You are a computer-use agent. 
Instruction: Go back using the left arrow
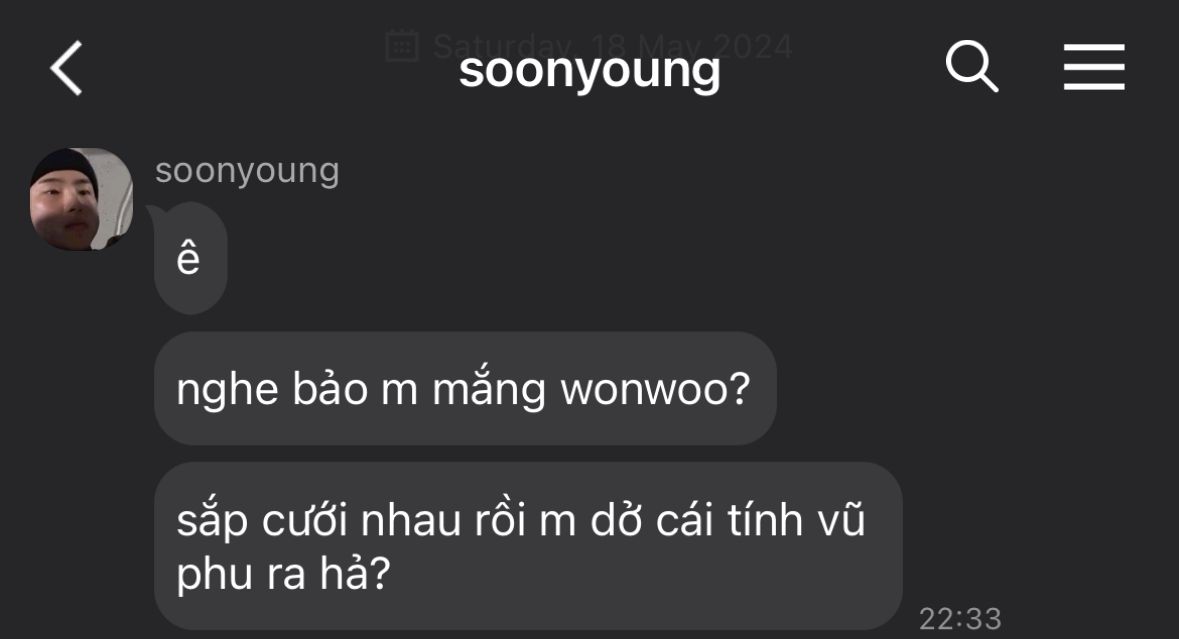(66, 68)
